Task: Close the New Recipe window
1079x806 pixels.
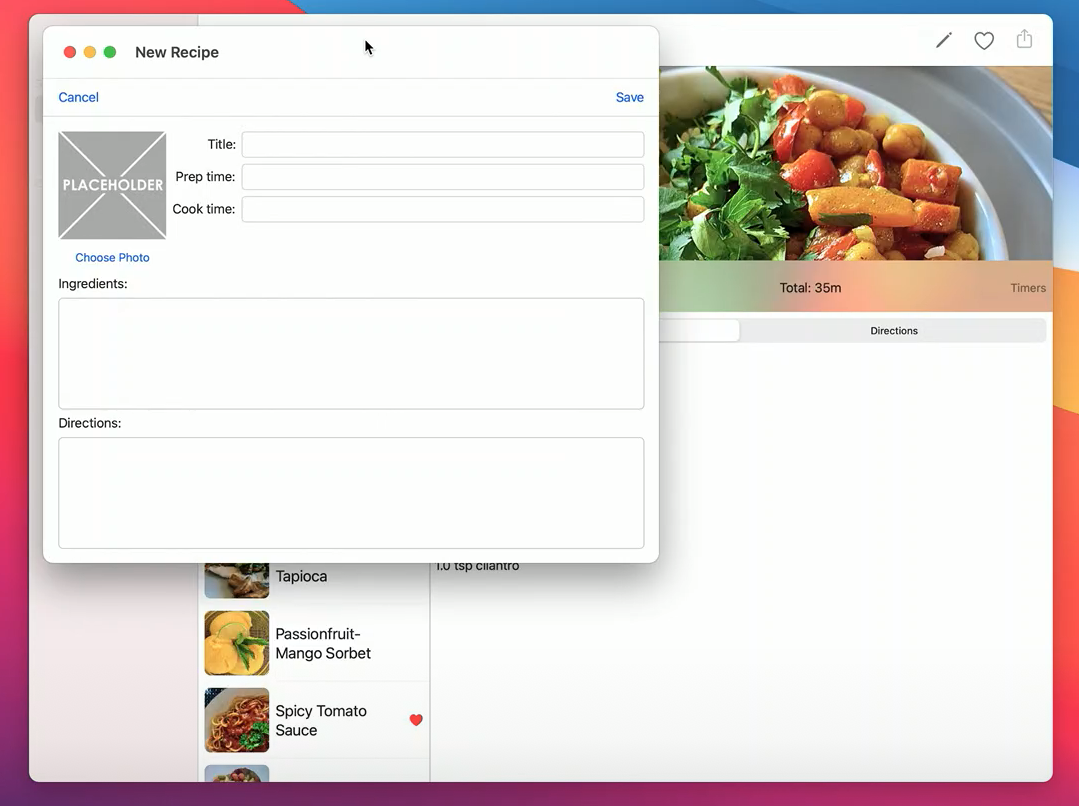Action: click(70, 52)
